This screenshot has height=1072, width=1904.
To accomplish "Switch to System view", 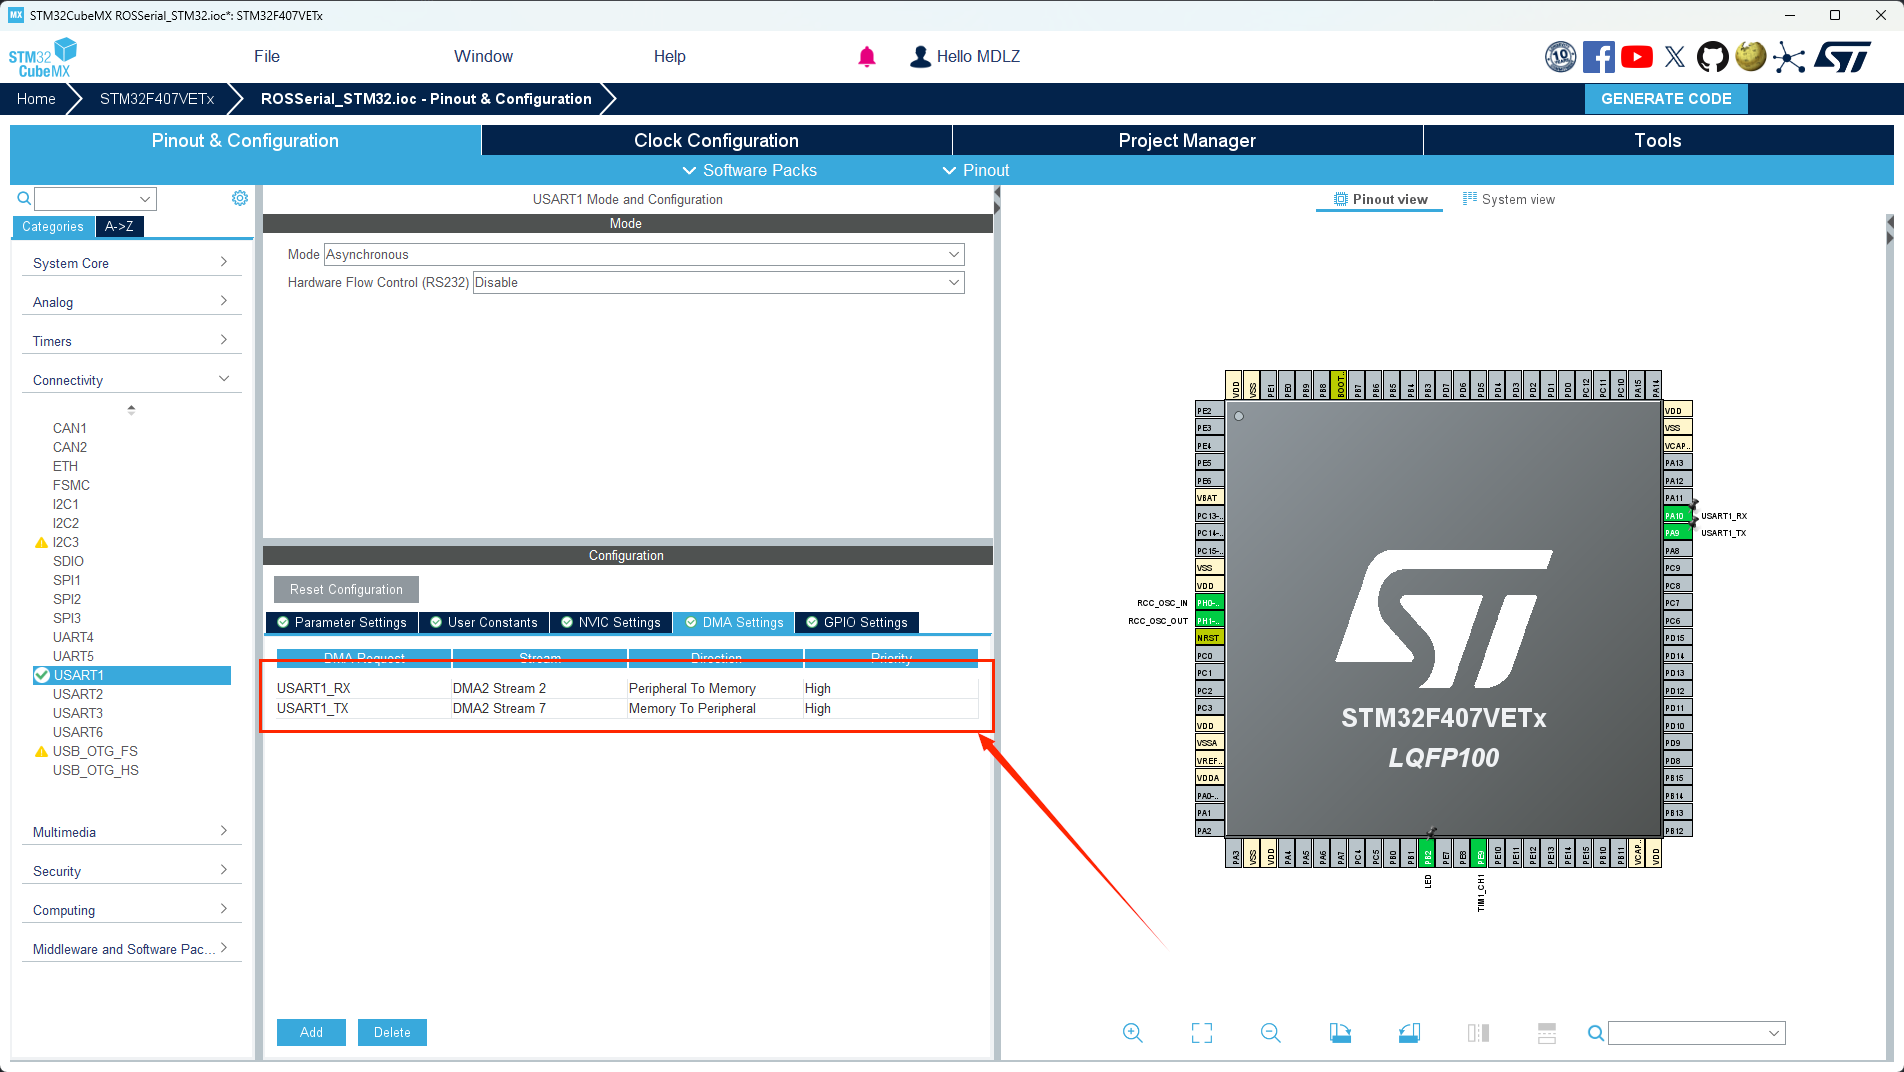I will point(1509,199).
